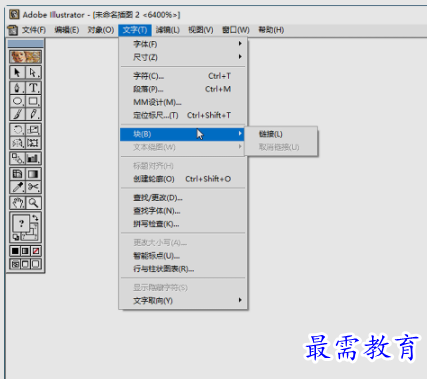
Task: Click the Illustrator app icon in title bar
Action: point(14,14)
